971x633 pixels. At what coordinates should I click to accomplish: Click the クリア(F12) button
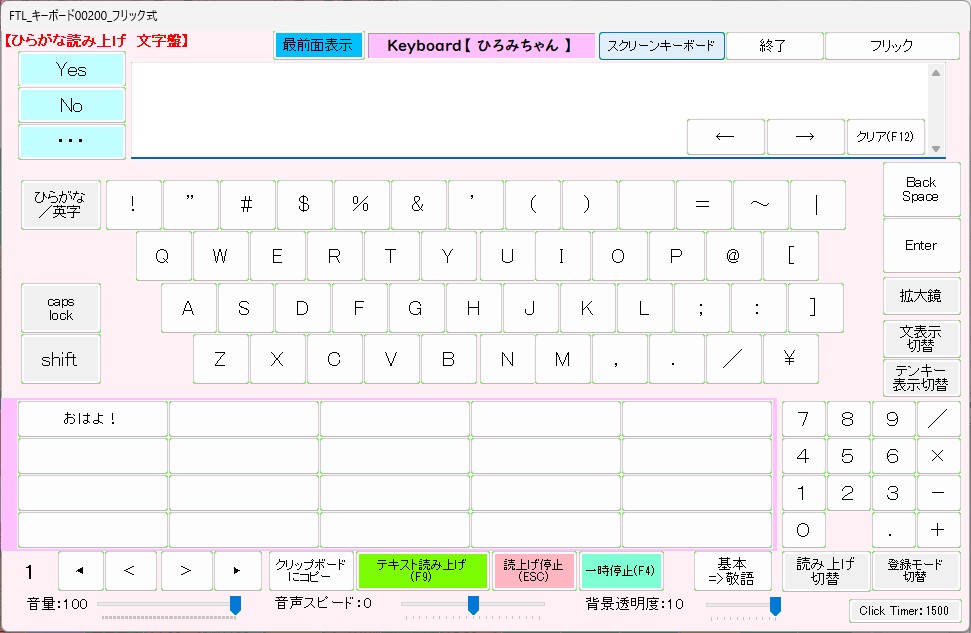click(886, 137)
